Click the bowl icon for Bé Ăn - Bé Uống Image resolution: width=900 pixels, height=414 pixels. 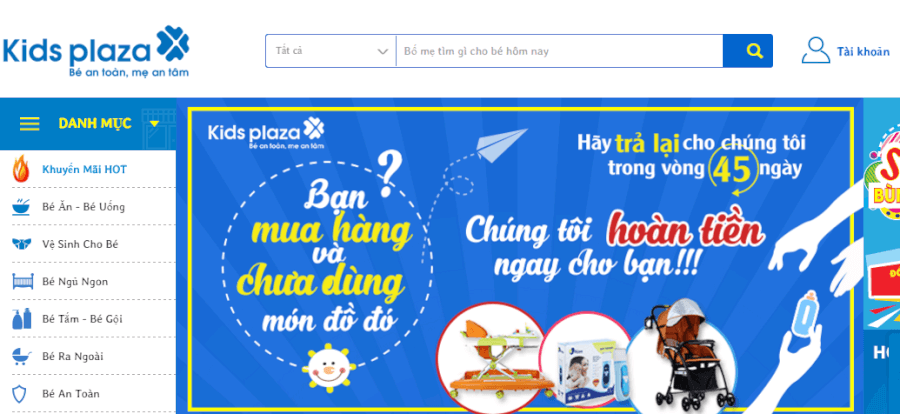pos(20,207)
